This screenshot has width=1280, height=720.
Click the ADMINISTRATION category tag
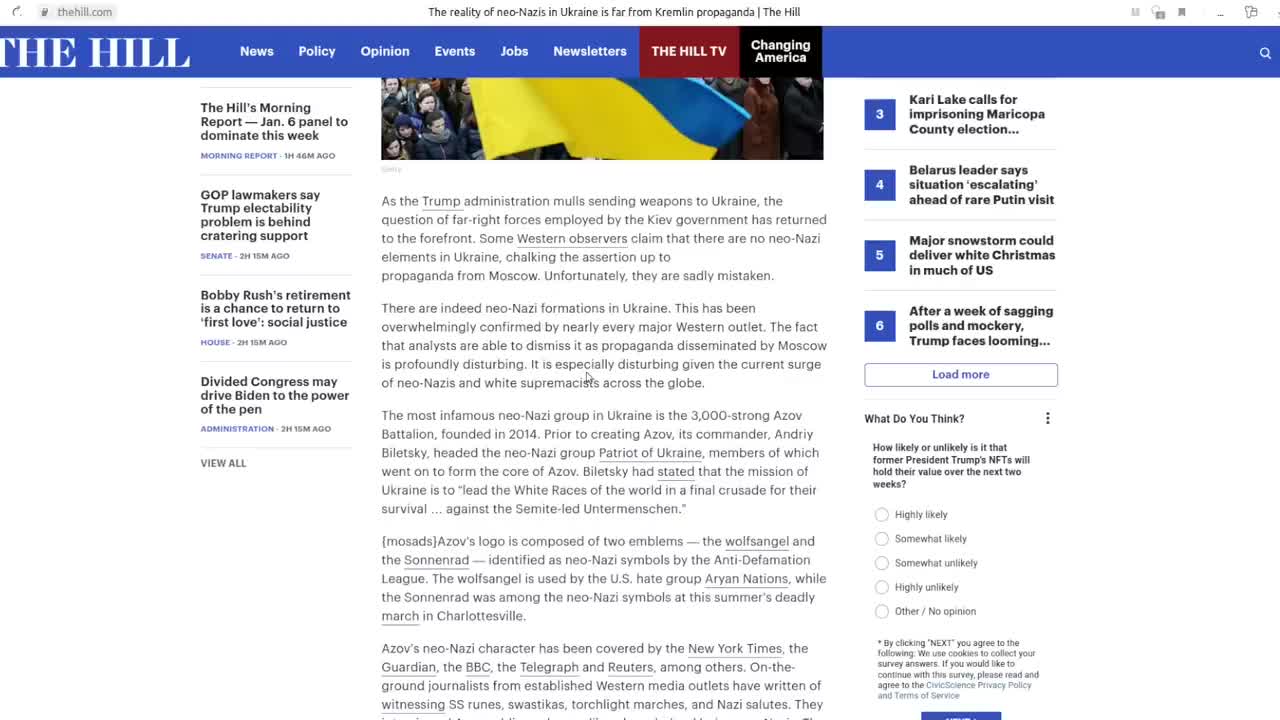[237, 429]
